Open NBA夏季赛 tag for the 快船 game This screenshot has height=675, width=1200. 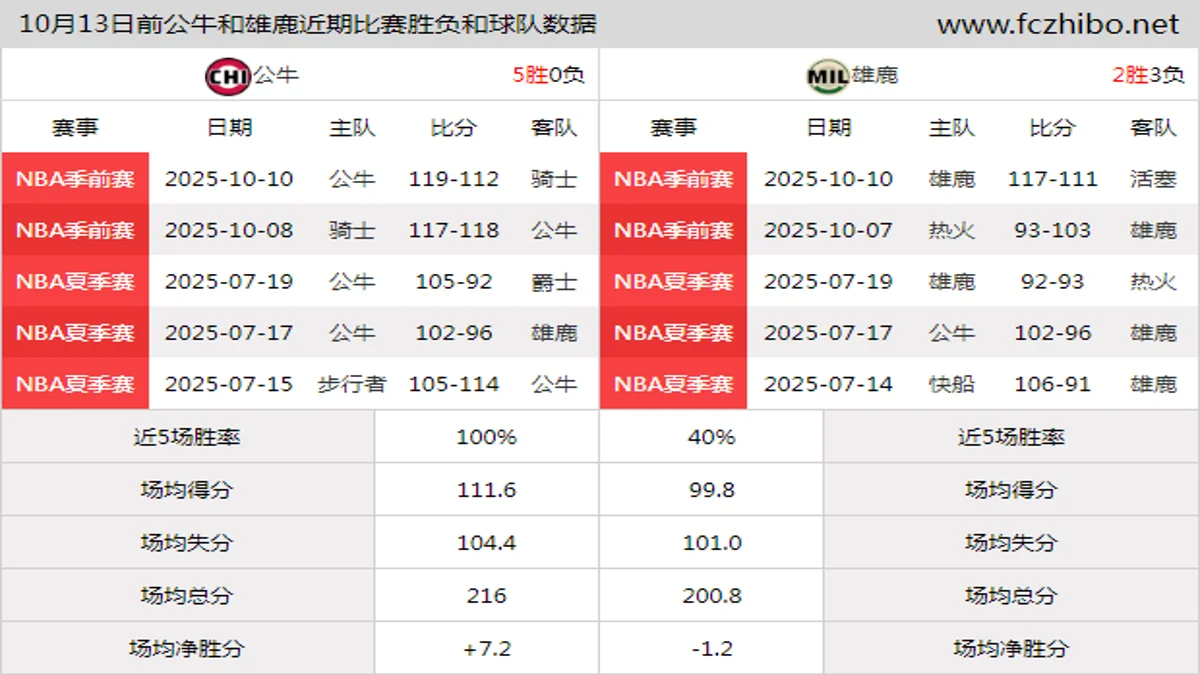coord(673,384)
